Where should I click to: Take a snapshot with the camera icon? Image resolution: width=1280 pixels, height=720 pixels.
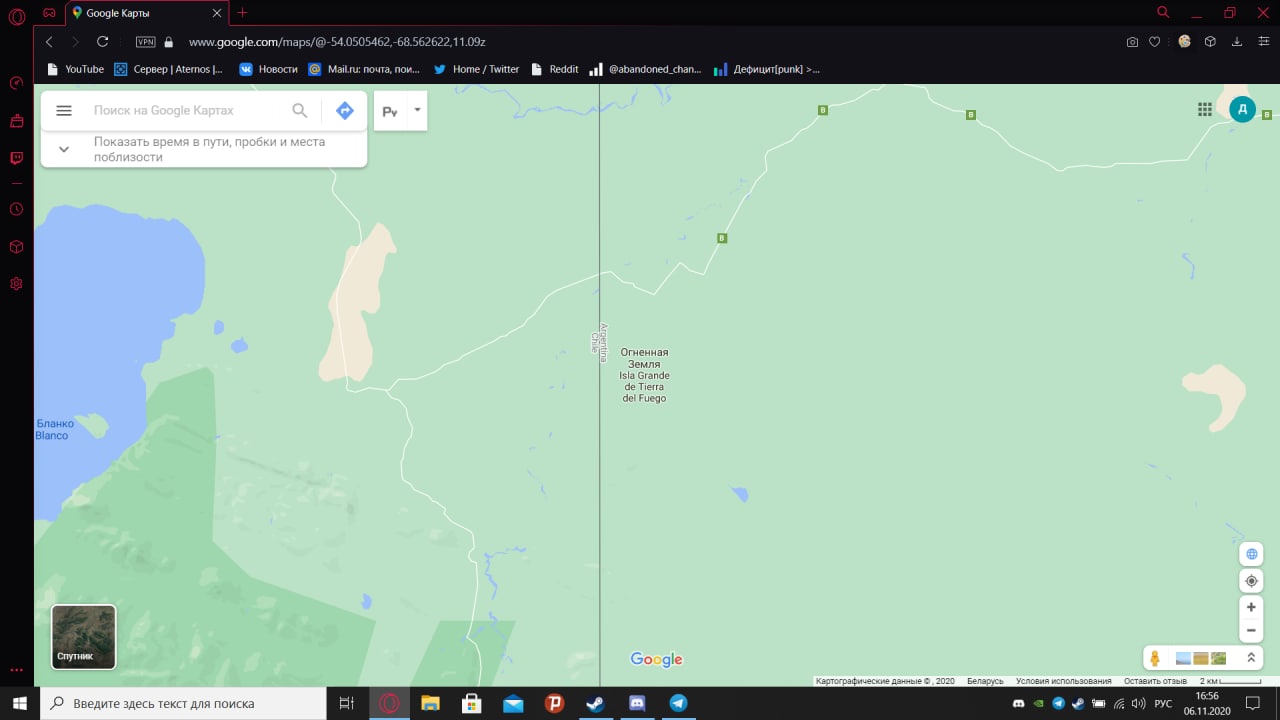[1132, 42]
